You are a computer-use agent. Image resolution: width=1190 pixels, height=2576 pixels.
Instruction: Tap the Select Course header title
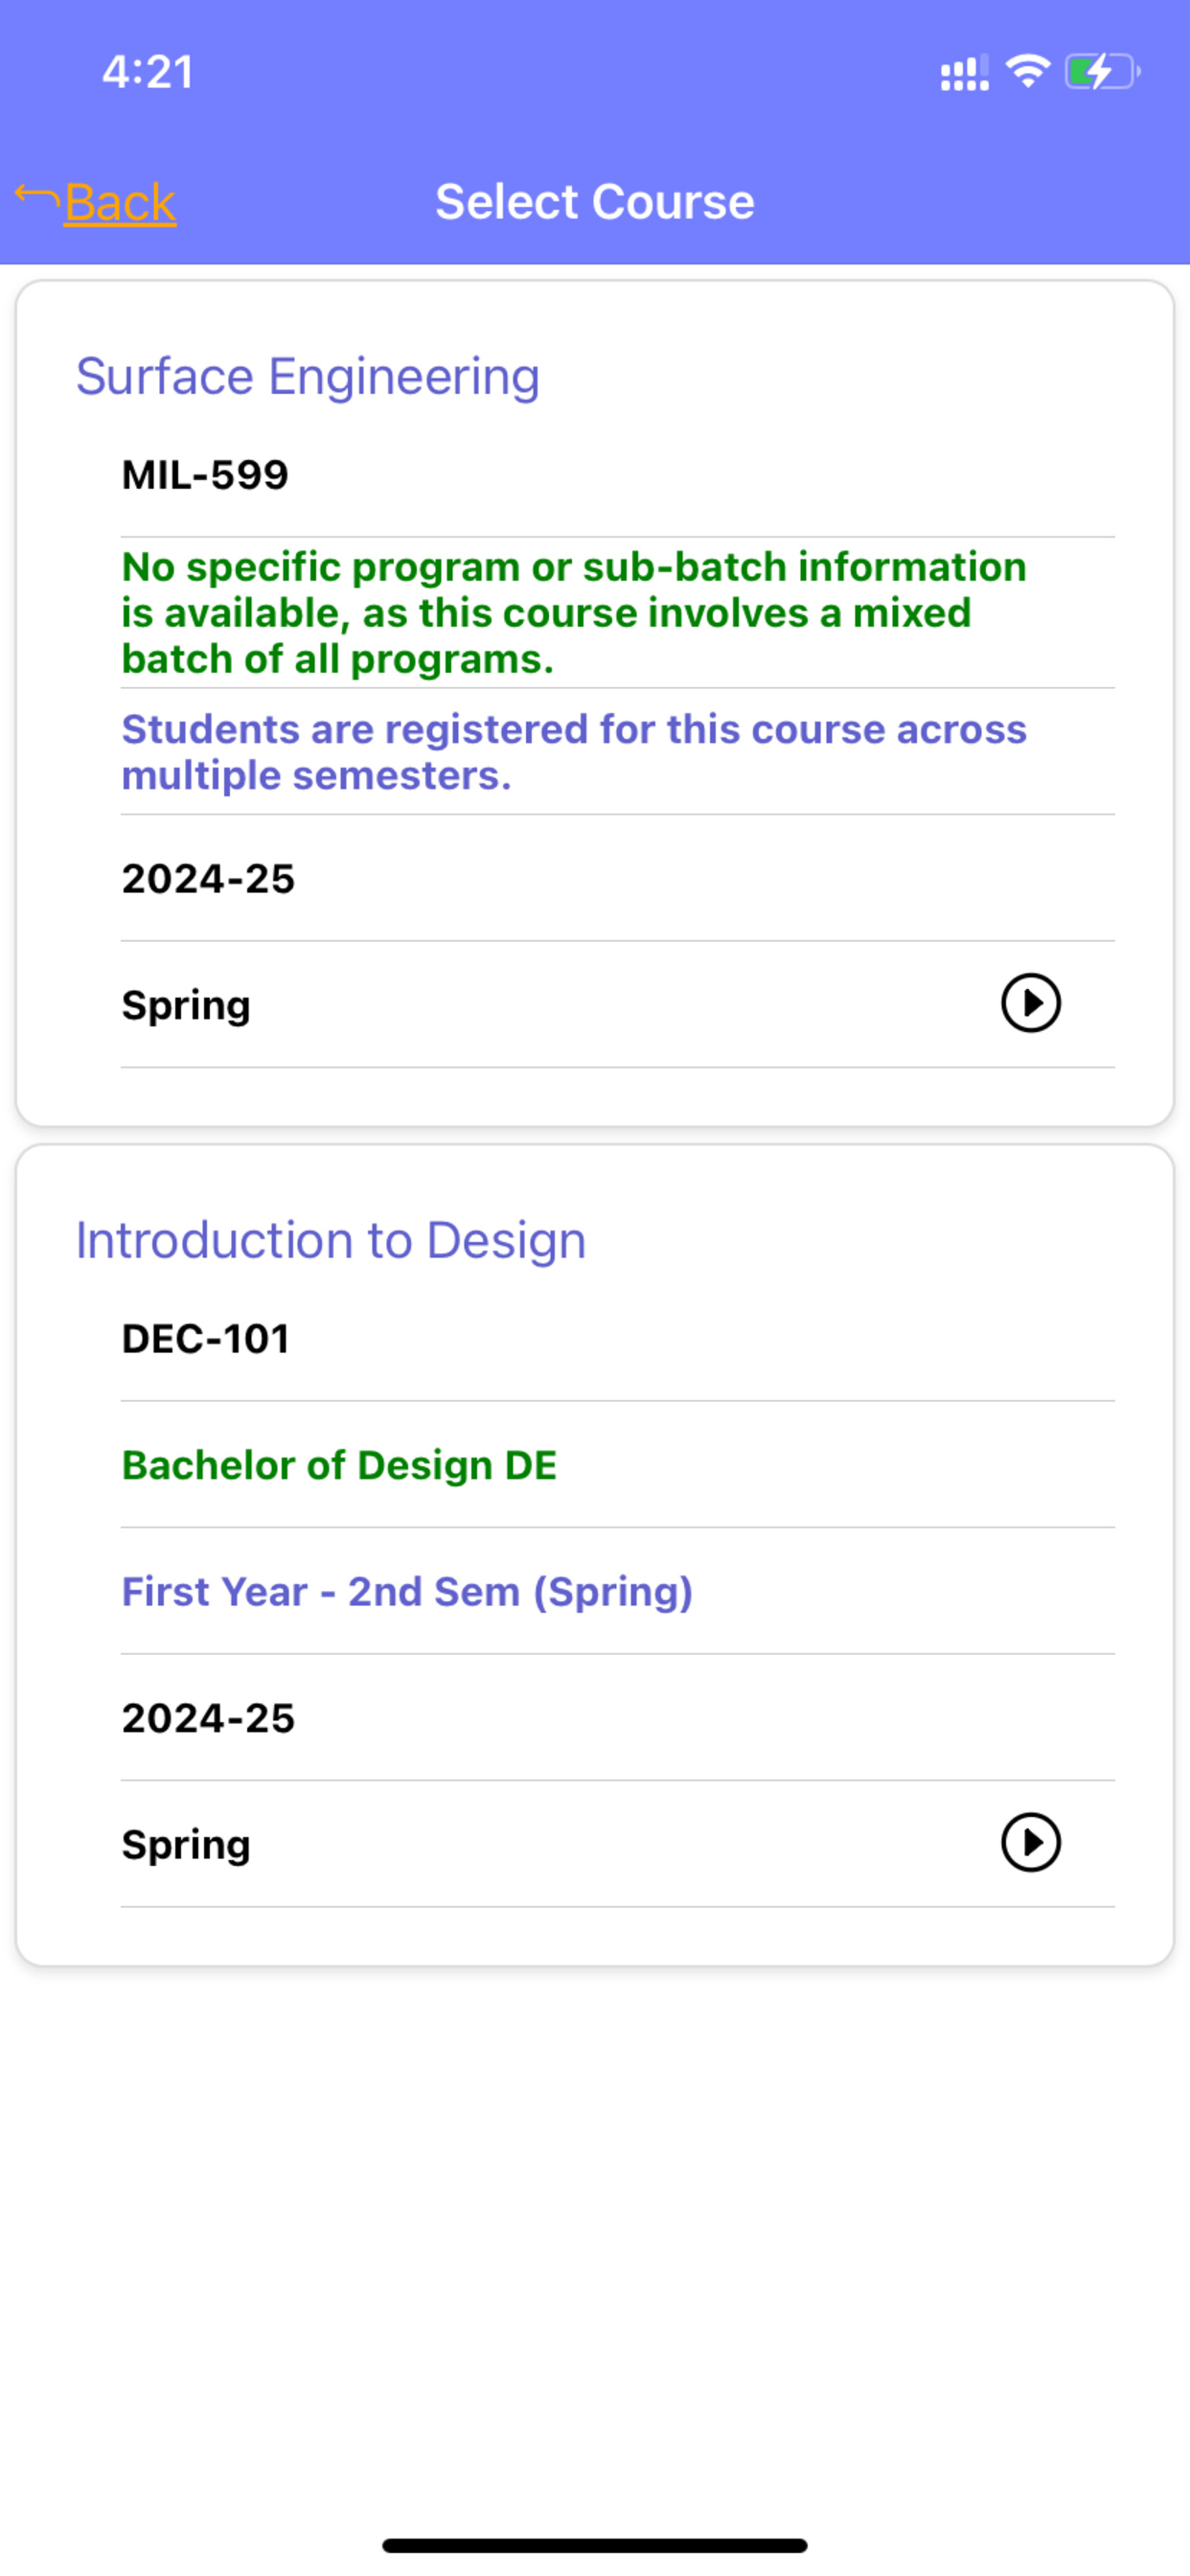[595, 202]
